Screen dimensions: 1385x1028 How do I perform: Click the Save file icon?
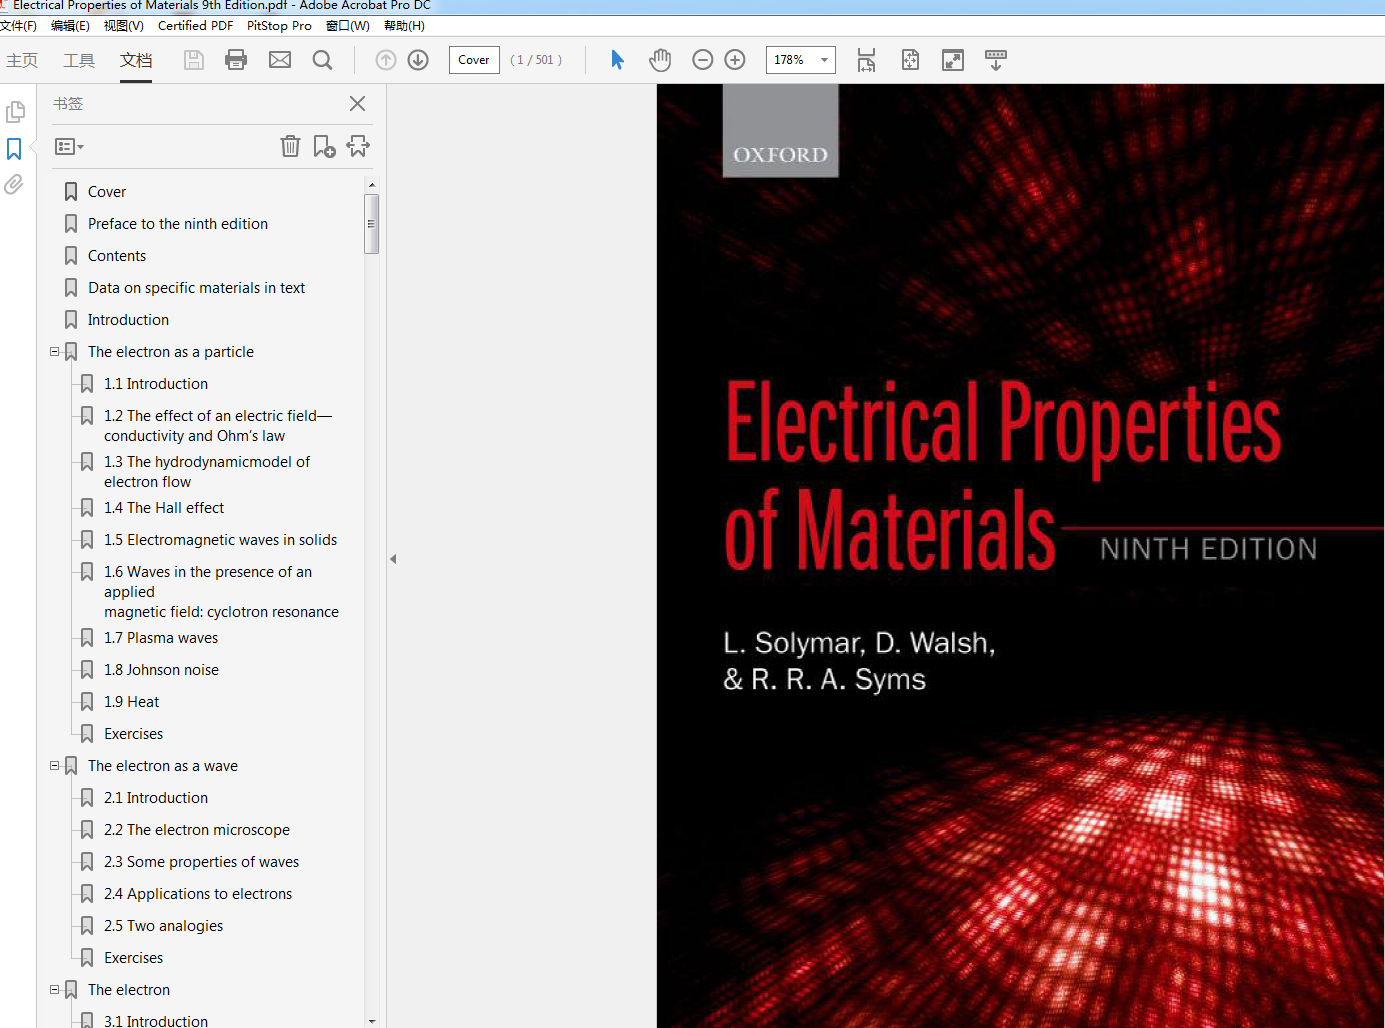pos(194,60)
